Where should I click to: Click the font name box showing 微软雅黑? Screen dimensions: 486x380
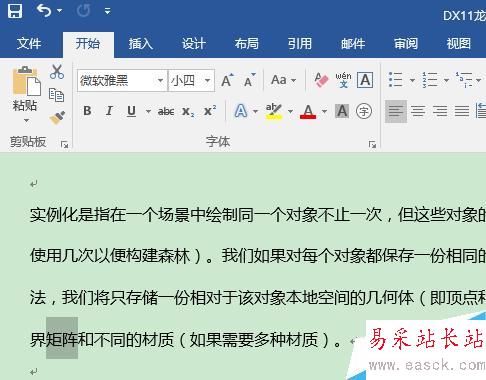117,80
